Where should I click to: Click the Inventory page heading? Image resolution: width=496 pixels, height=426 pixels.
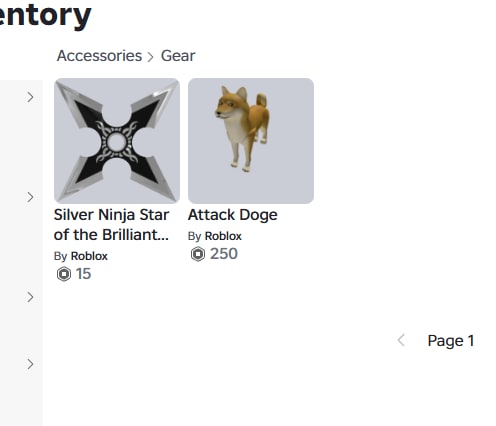pos(45,15)
